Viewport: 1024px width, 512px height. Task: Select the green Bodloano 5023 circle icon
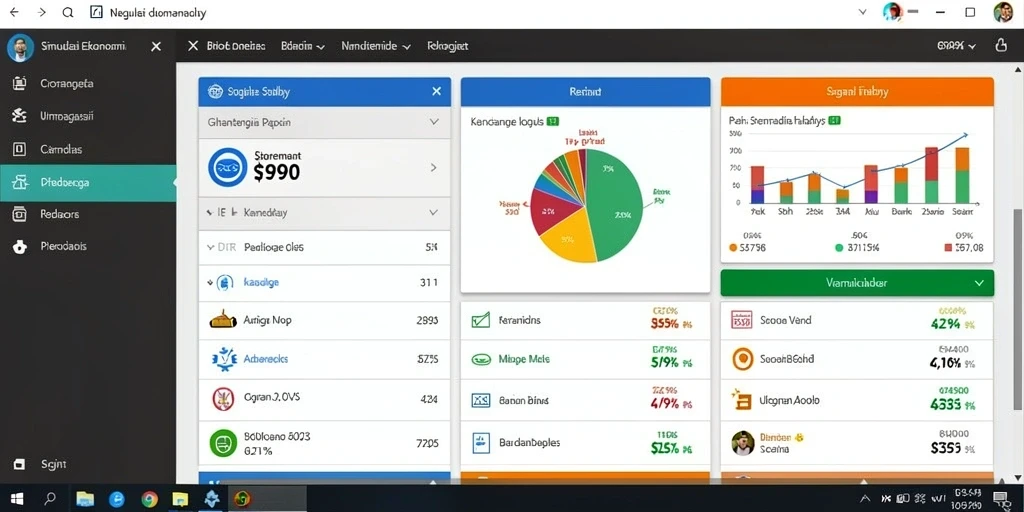coord(223,443)
